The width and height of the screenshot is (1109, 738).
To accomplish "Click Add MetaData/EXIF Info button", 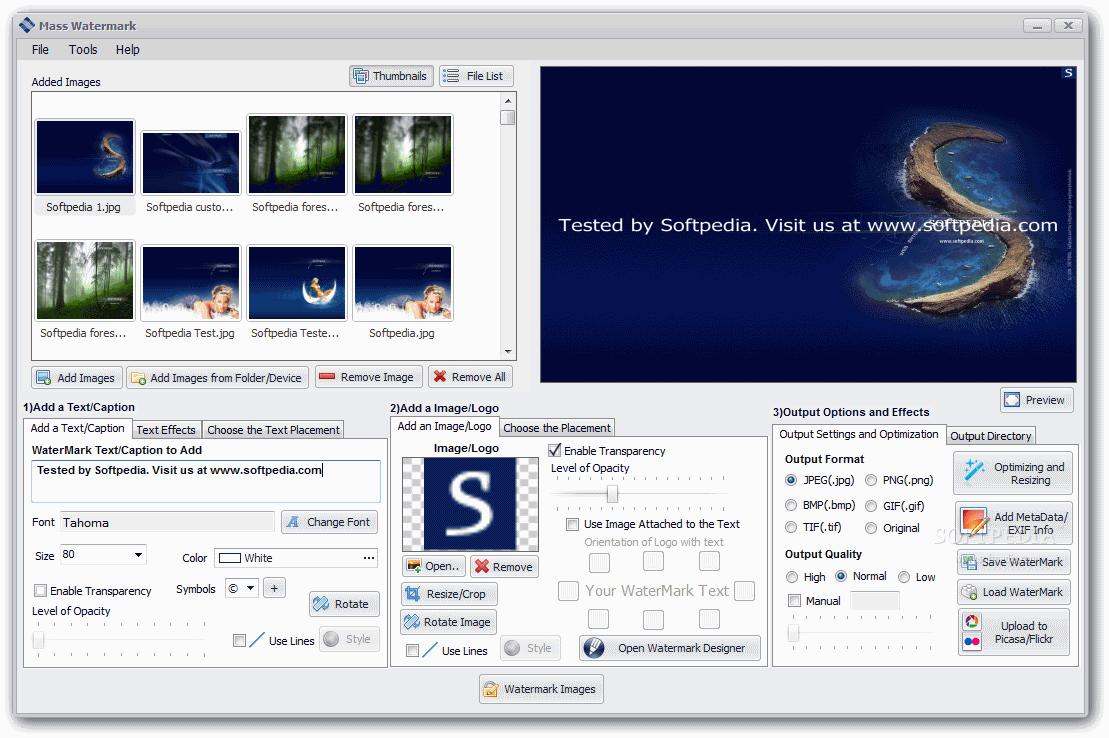I will tap(1013, 523).
